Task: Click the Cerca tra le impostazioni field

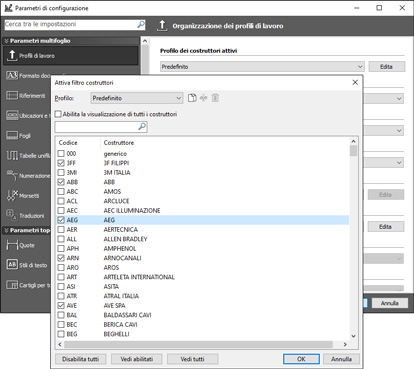Action: pos(71,24)
